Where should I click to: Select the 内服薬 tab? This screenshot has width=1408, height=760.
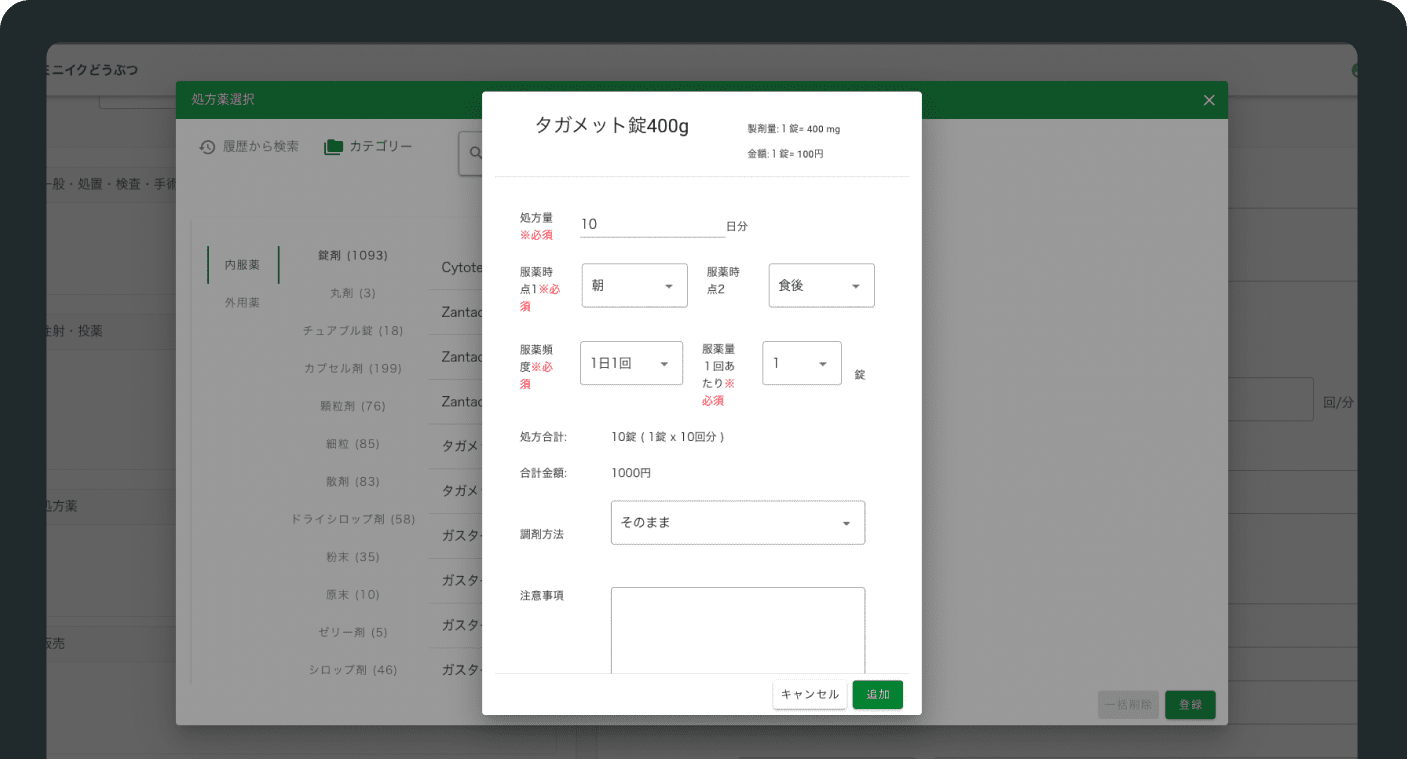pos(242,265)
